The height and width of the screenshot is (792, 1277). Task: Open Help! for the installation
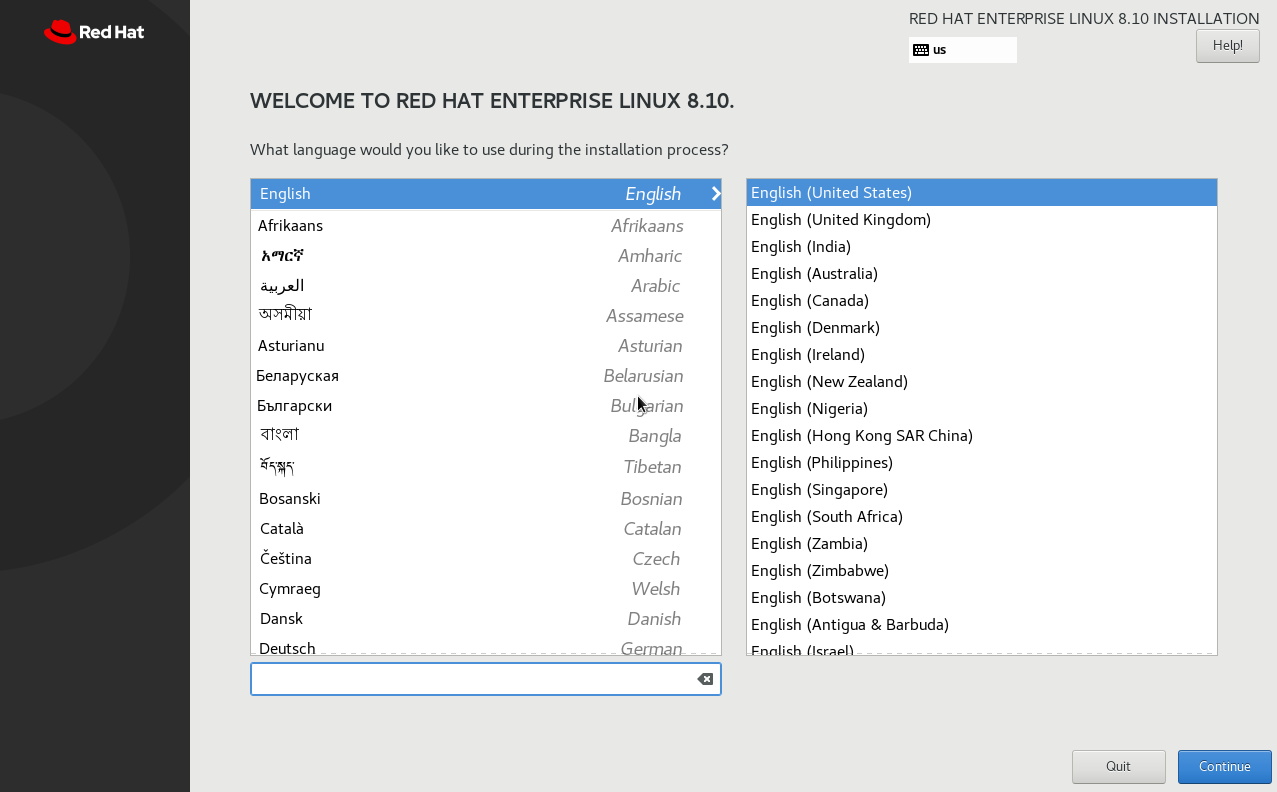[x=1227, y=45]
